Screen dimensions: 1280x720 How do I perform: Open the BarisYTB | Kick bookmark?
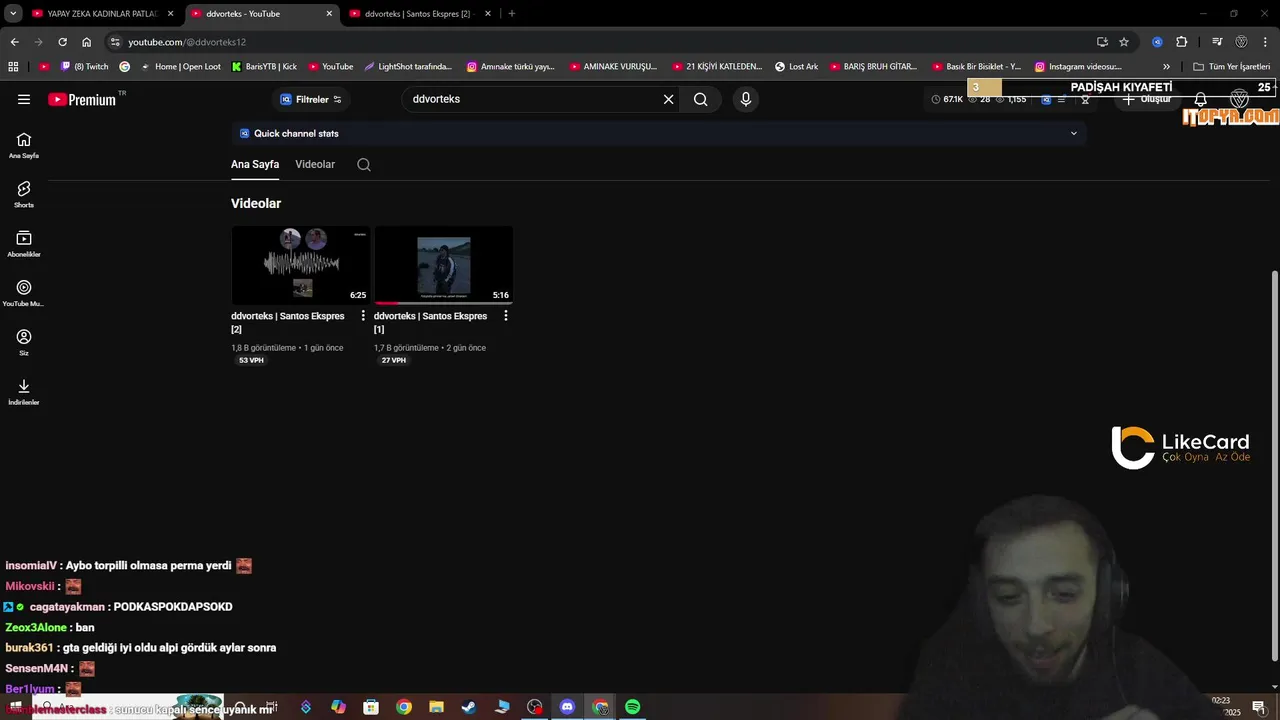click(264, 67)
